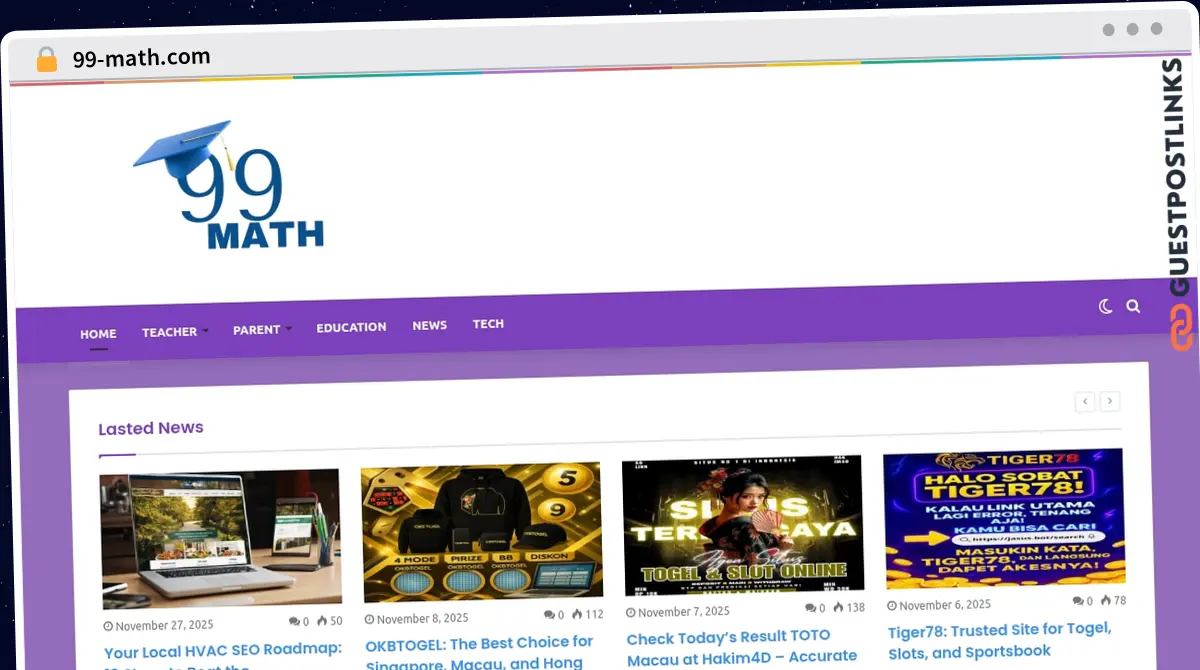Screen dimensions: 1200x670
Task: Read 'Your Local HVAC SEO Roadmap' article
Action: point(223,656)
